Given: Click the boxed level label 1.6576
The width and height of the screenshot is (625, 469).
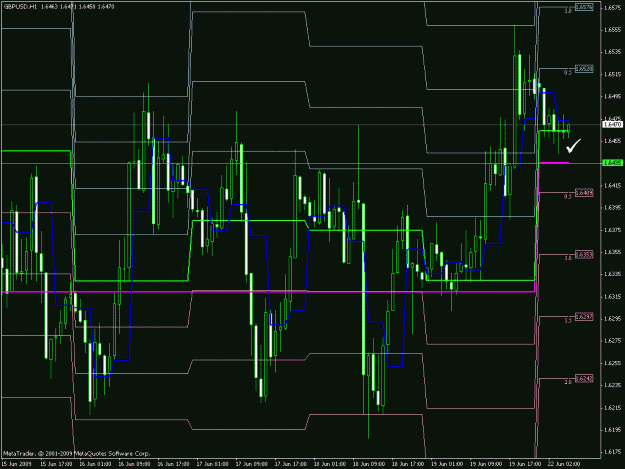Looking at the screenshot, I should tap(584, 7).
